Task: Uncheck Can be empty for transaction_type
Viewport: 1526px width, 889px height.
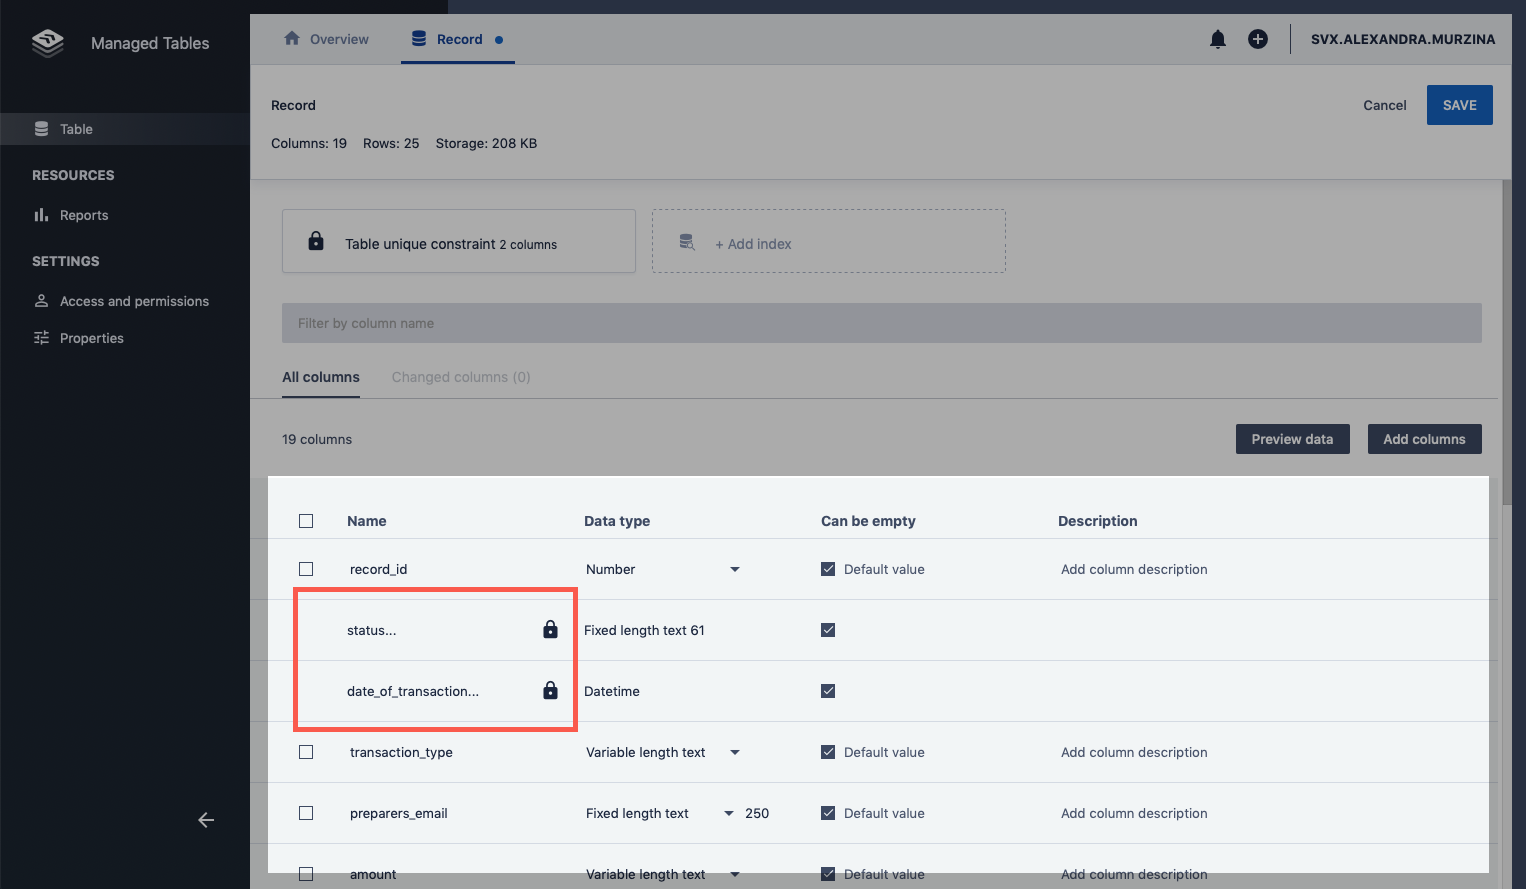Action: (828, 752)
